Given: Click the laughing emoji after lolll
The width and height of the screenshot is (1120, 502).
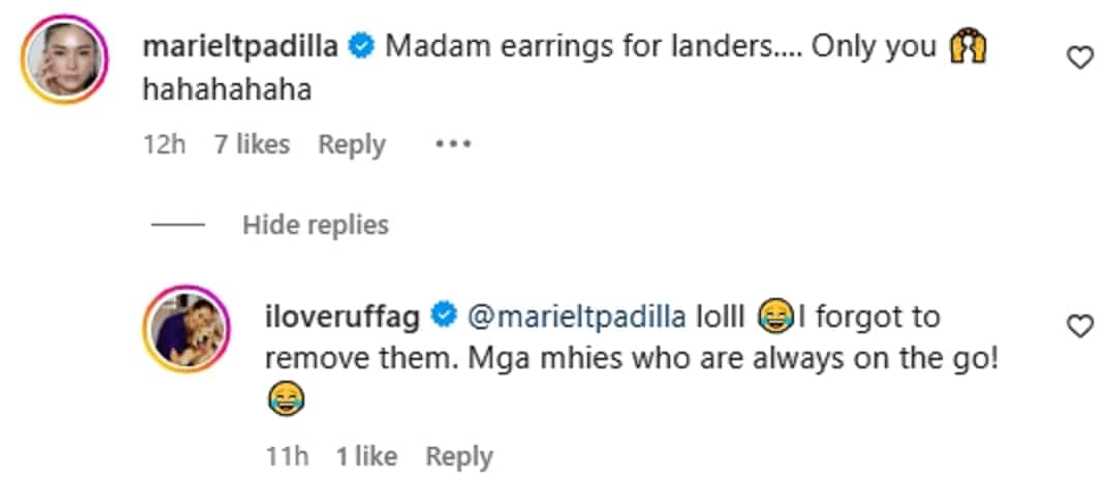Looking at the screenshot, I should click(778, 317).
